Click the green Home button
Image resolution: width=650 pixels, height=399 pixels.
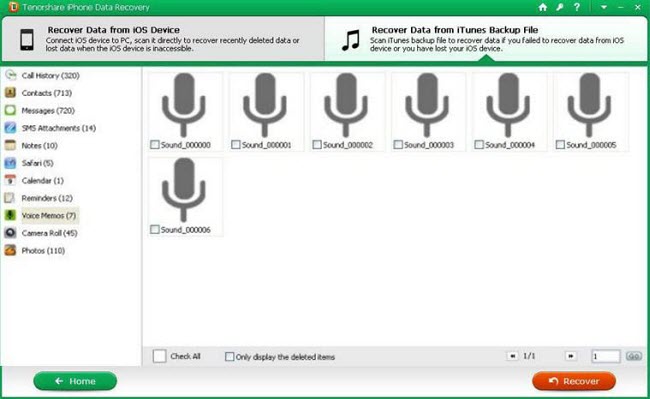click(x=75, y=381)
